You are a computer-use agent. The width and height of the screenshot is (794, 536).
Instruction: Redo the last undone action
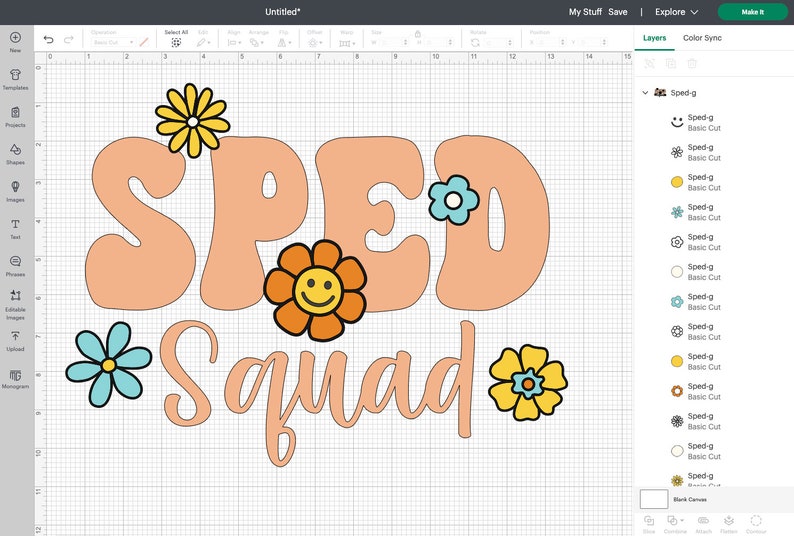[68, 40]
